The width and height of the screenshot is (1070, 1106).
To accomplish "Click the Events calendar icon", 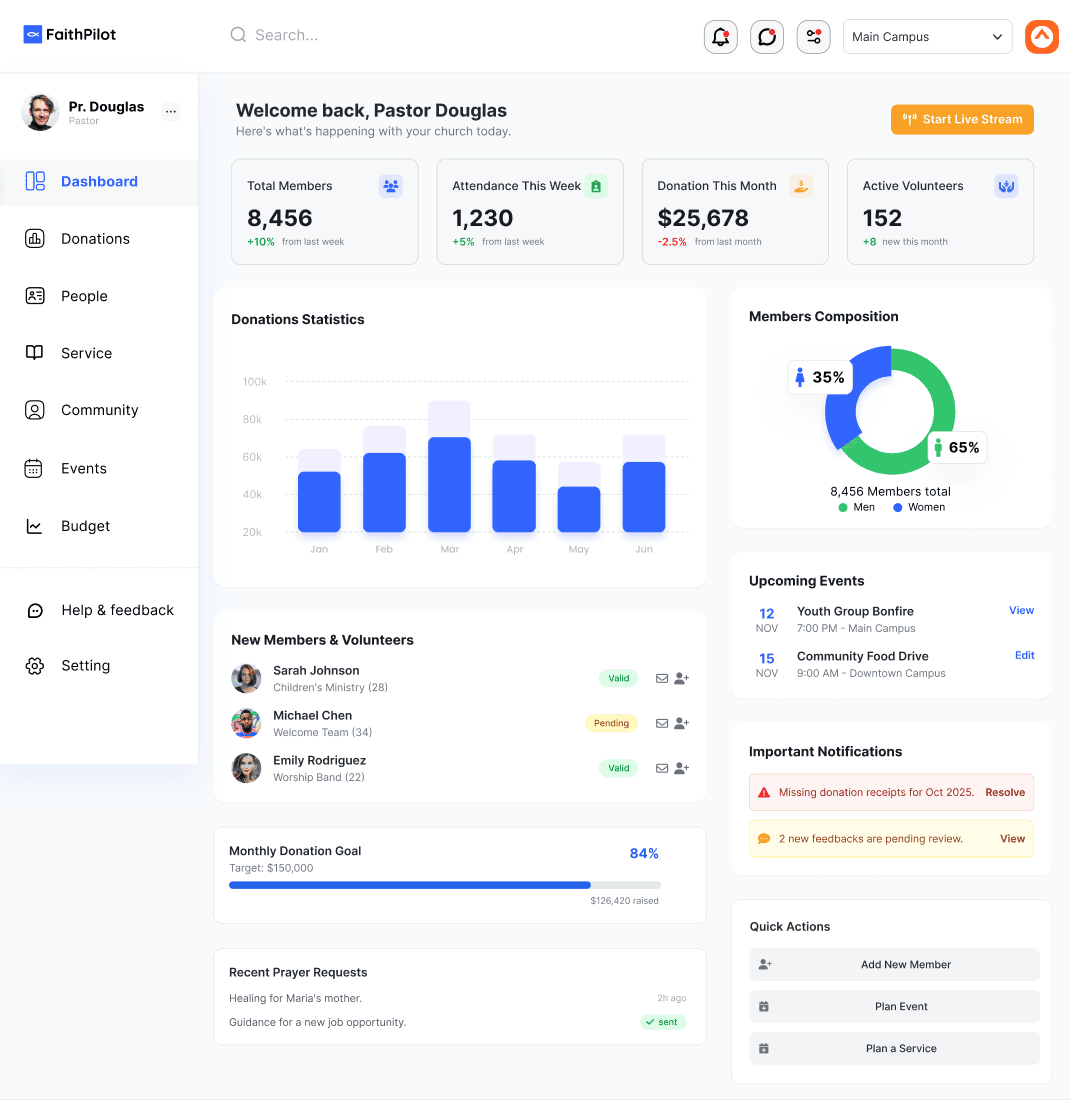I will tap(33, 468).
